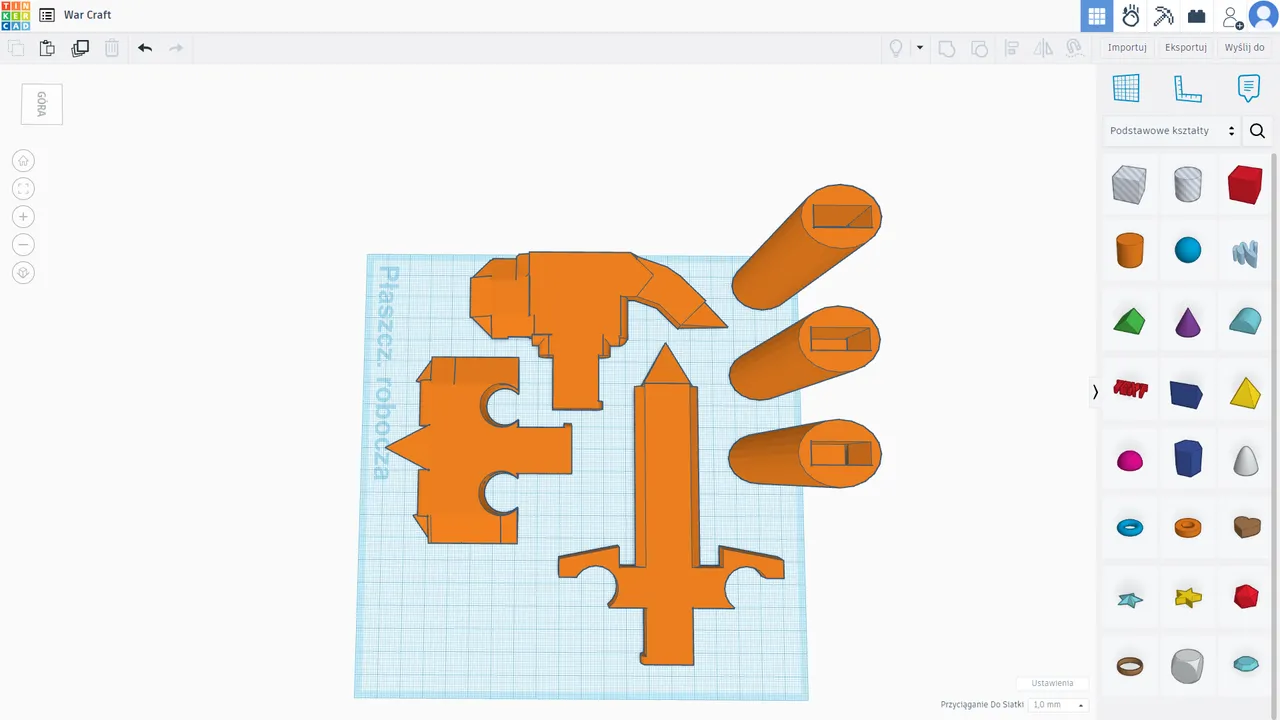This screenshot has width=1280, height=720.
Task: Open the Bricks mode icon
Action: coord(1196,16)
